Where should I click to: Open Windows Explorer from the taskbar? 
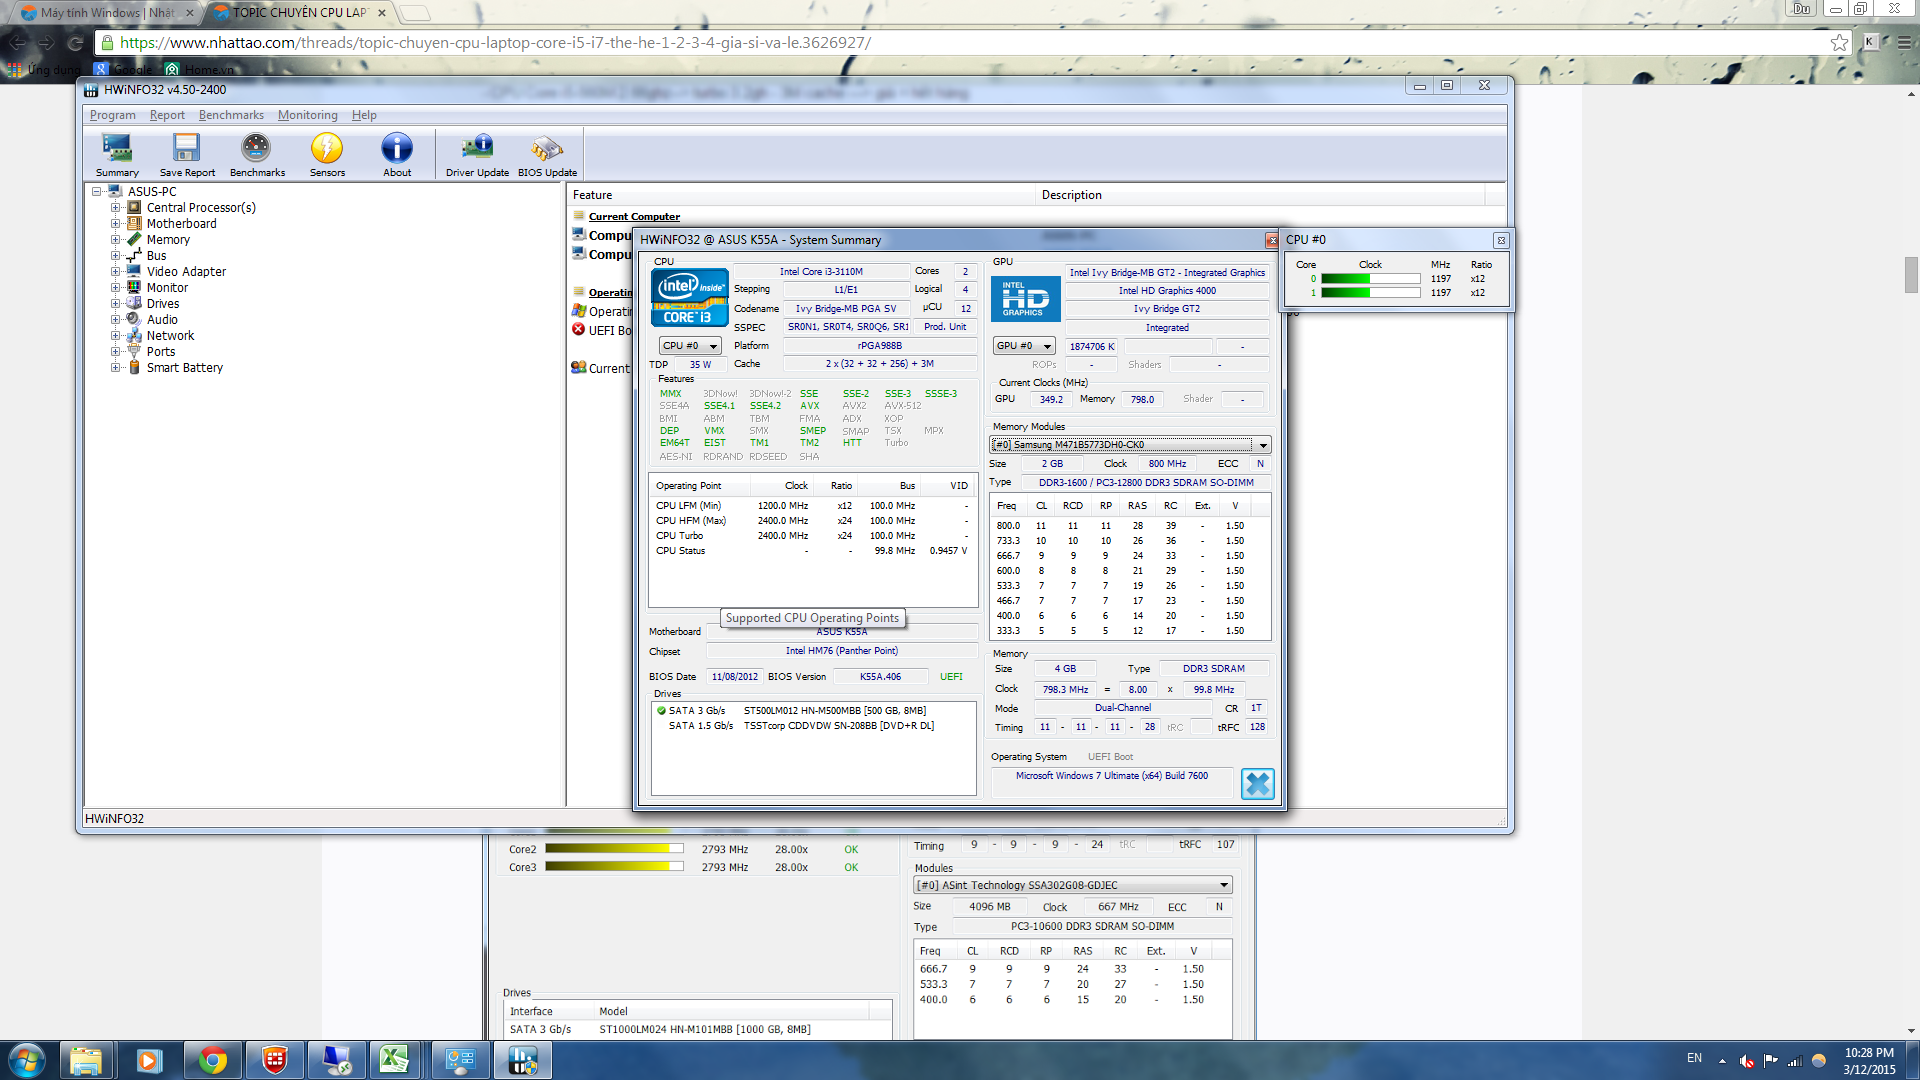(x=86, y=1060)
